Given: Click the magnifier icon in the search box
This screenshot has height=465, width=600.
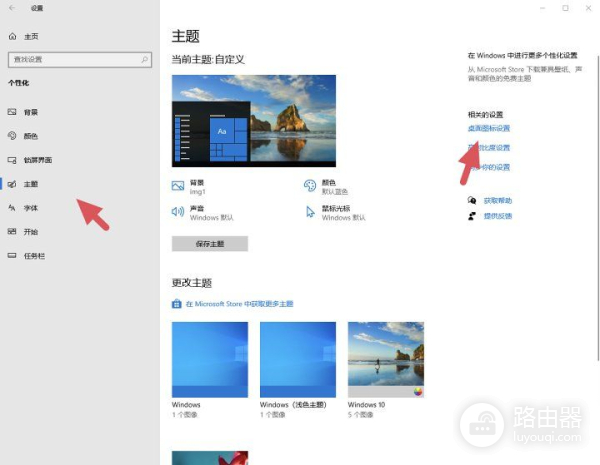Looking at the screenshot, I should click(145, 59).
